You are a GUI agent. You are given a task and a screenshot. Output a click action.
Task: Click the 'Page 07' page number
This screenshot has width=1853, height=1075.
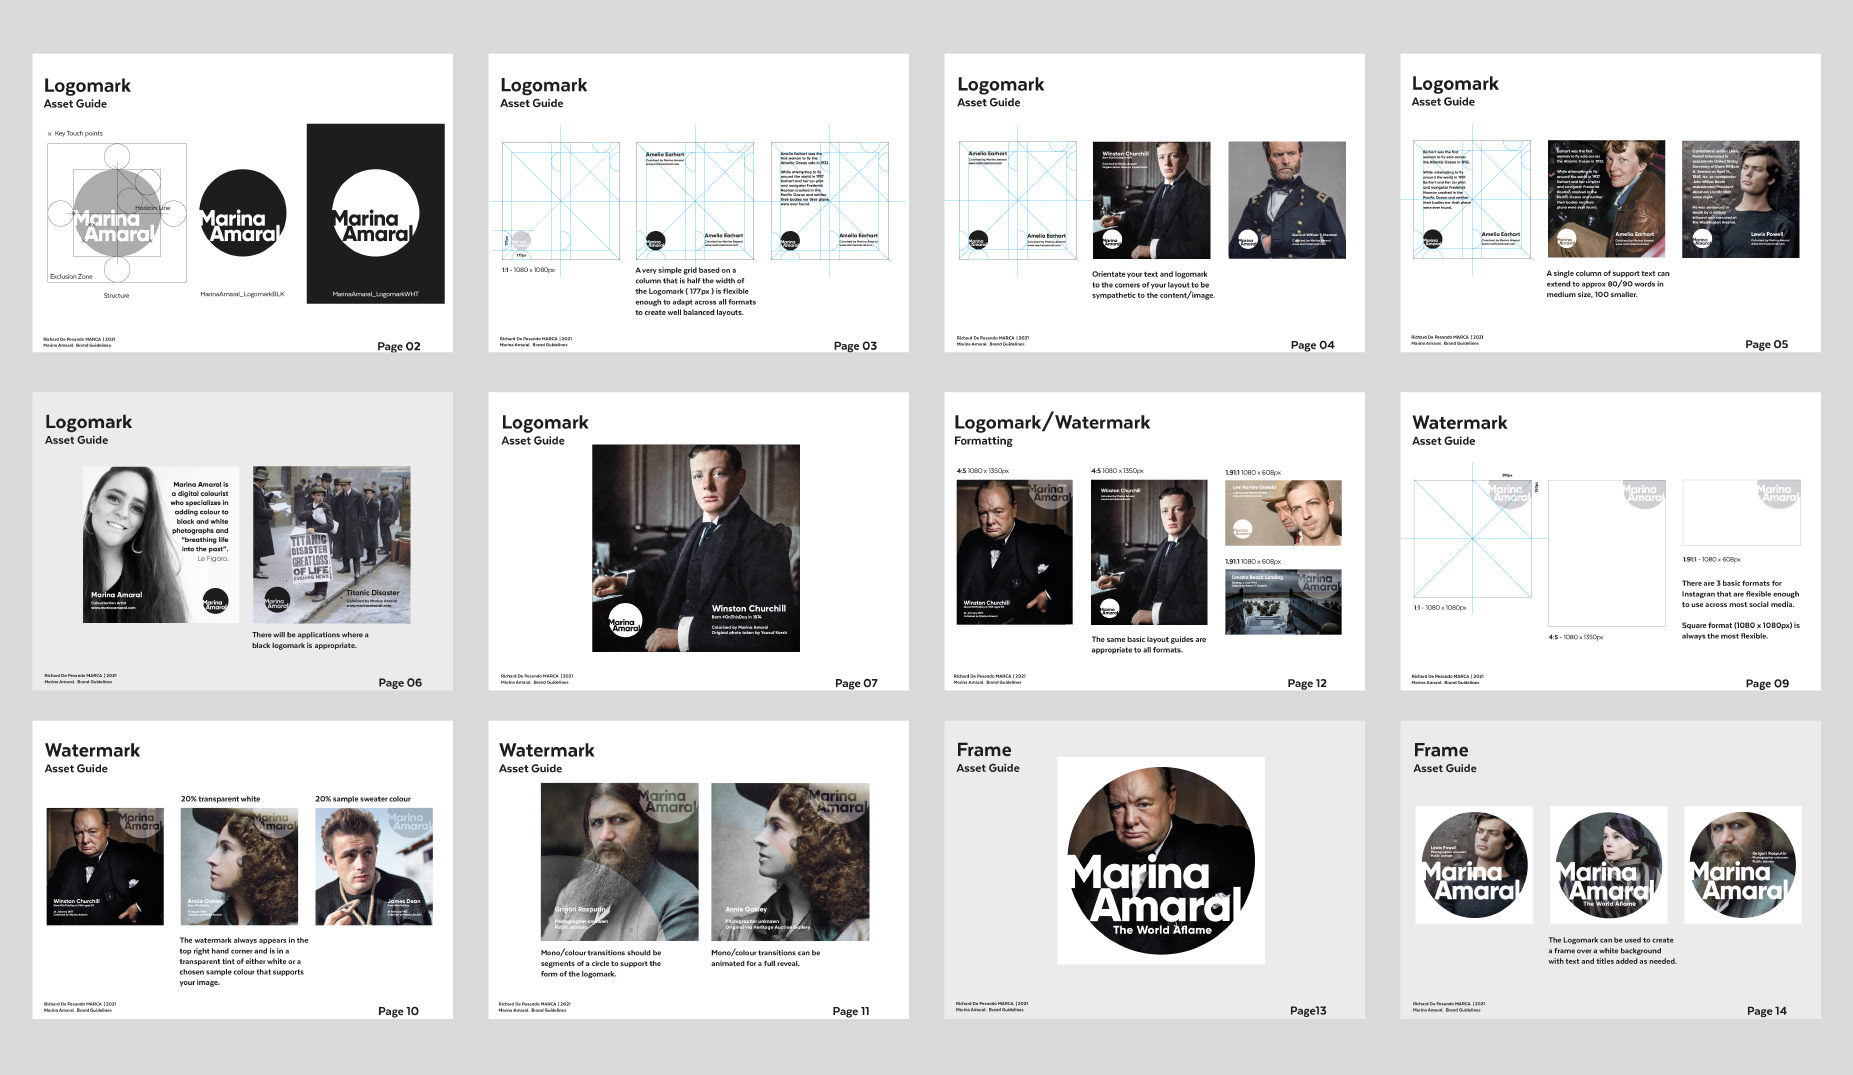(856, 683)
